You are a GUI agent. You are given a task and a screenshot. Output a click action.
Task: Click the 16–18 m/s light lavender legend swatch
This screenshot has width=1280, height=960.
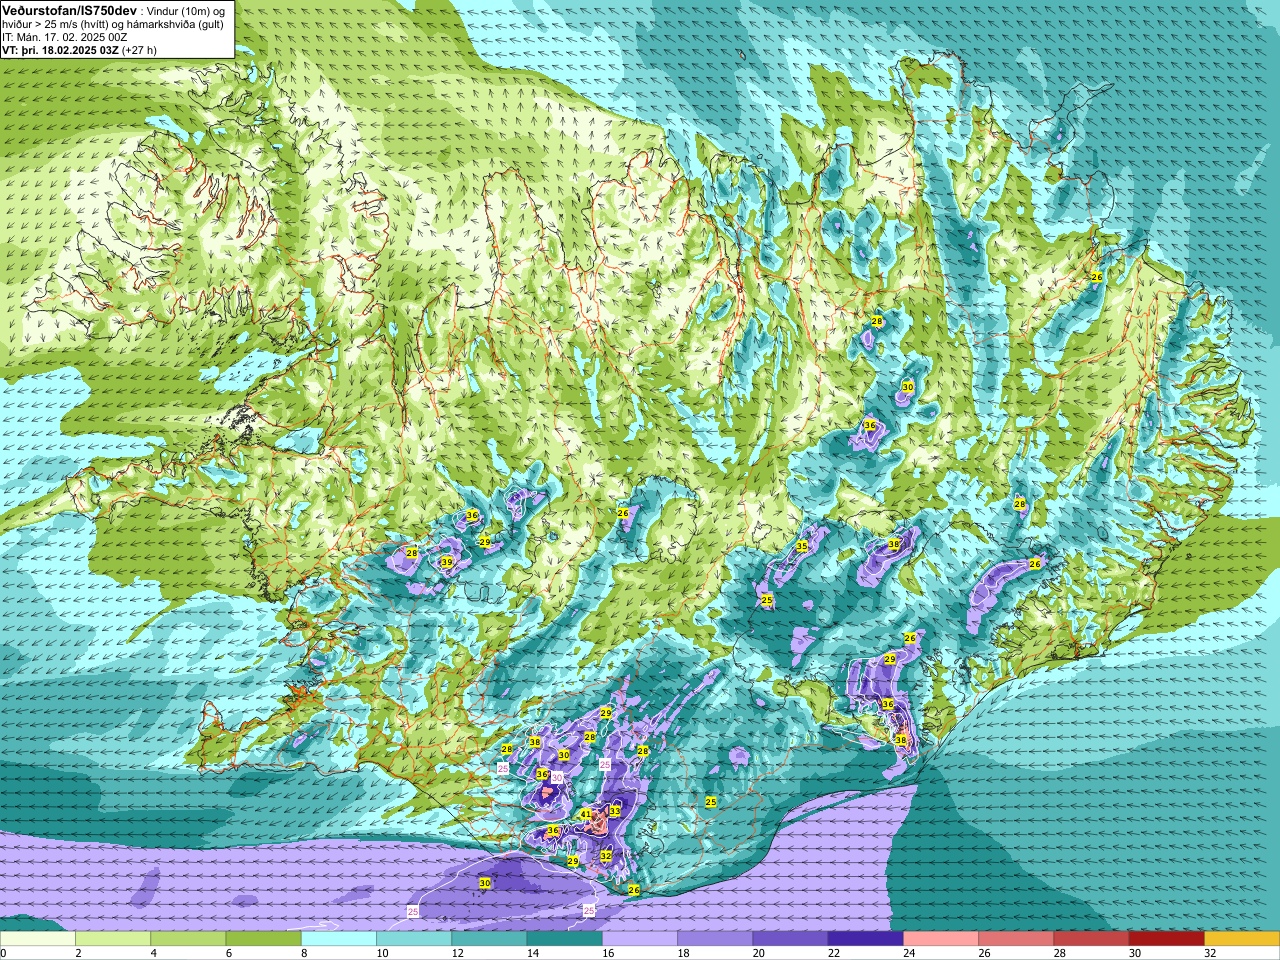click(x=640, y=939)
